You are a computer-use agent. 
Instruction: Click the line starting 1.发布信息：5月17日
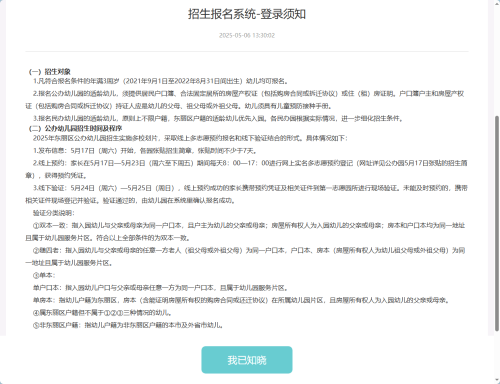pos(145,151)
